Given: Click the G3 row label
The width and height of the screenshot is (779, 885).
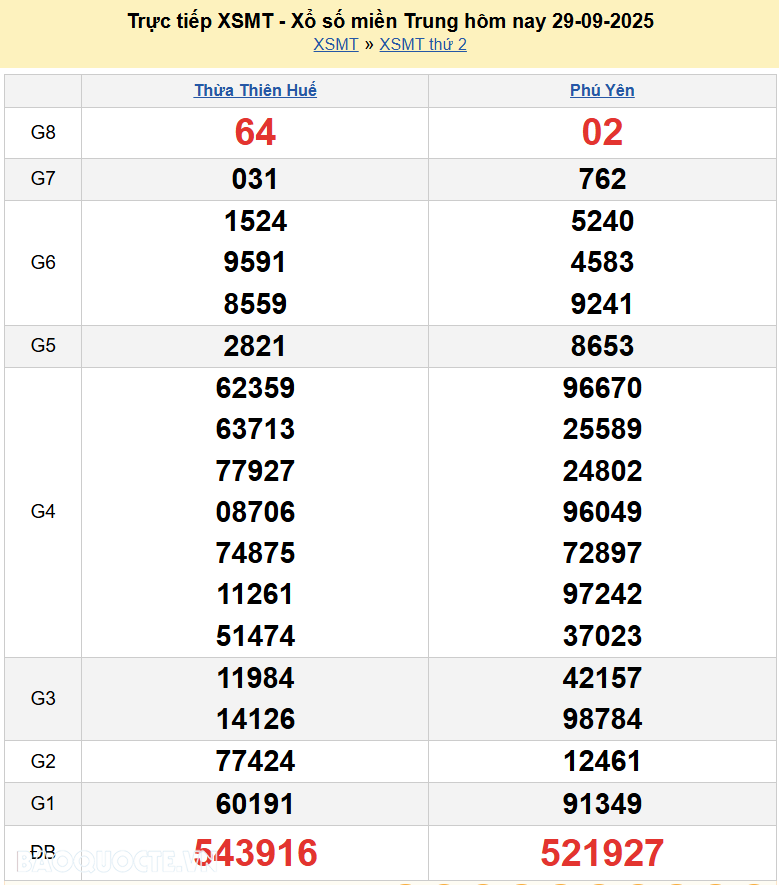Looking at the screenshot, I should [x=43, y=698].
